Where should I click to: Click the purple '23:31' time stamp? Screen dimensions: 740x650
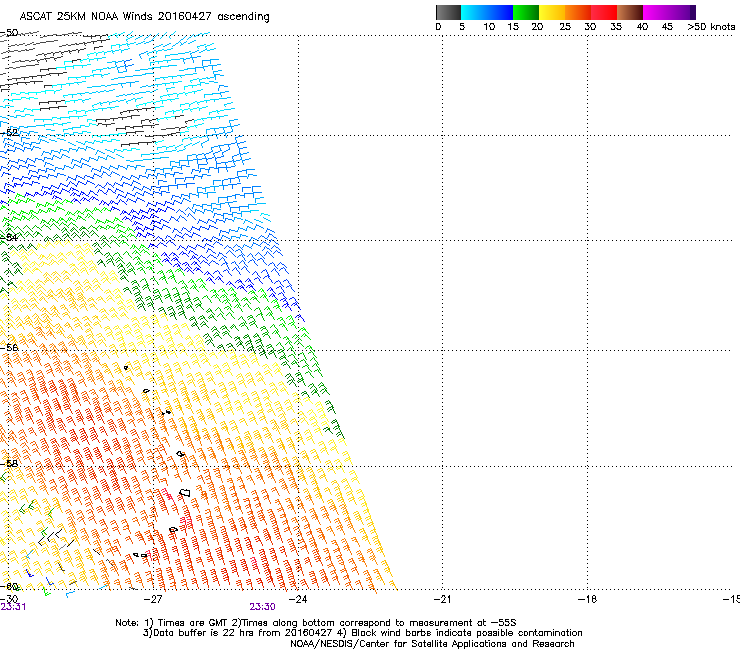pos(13,607)
